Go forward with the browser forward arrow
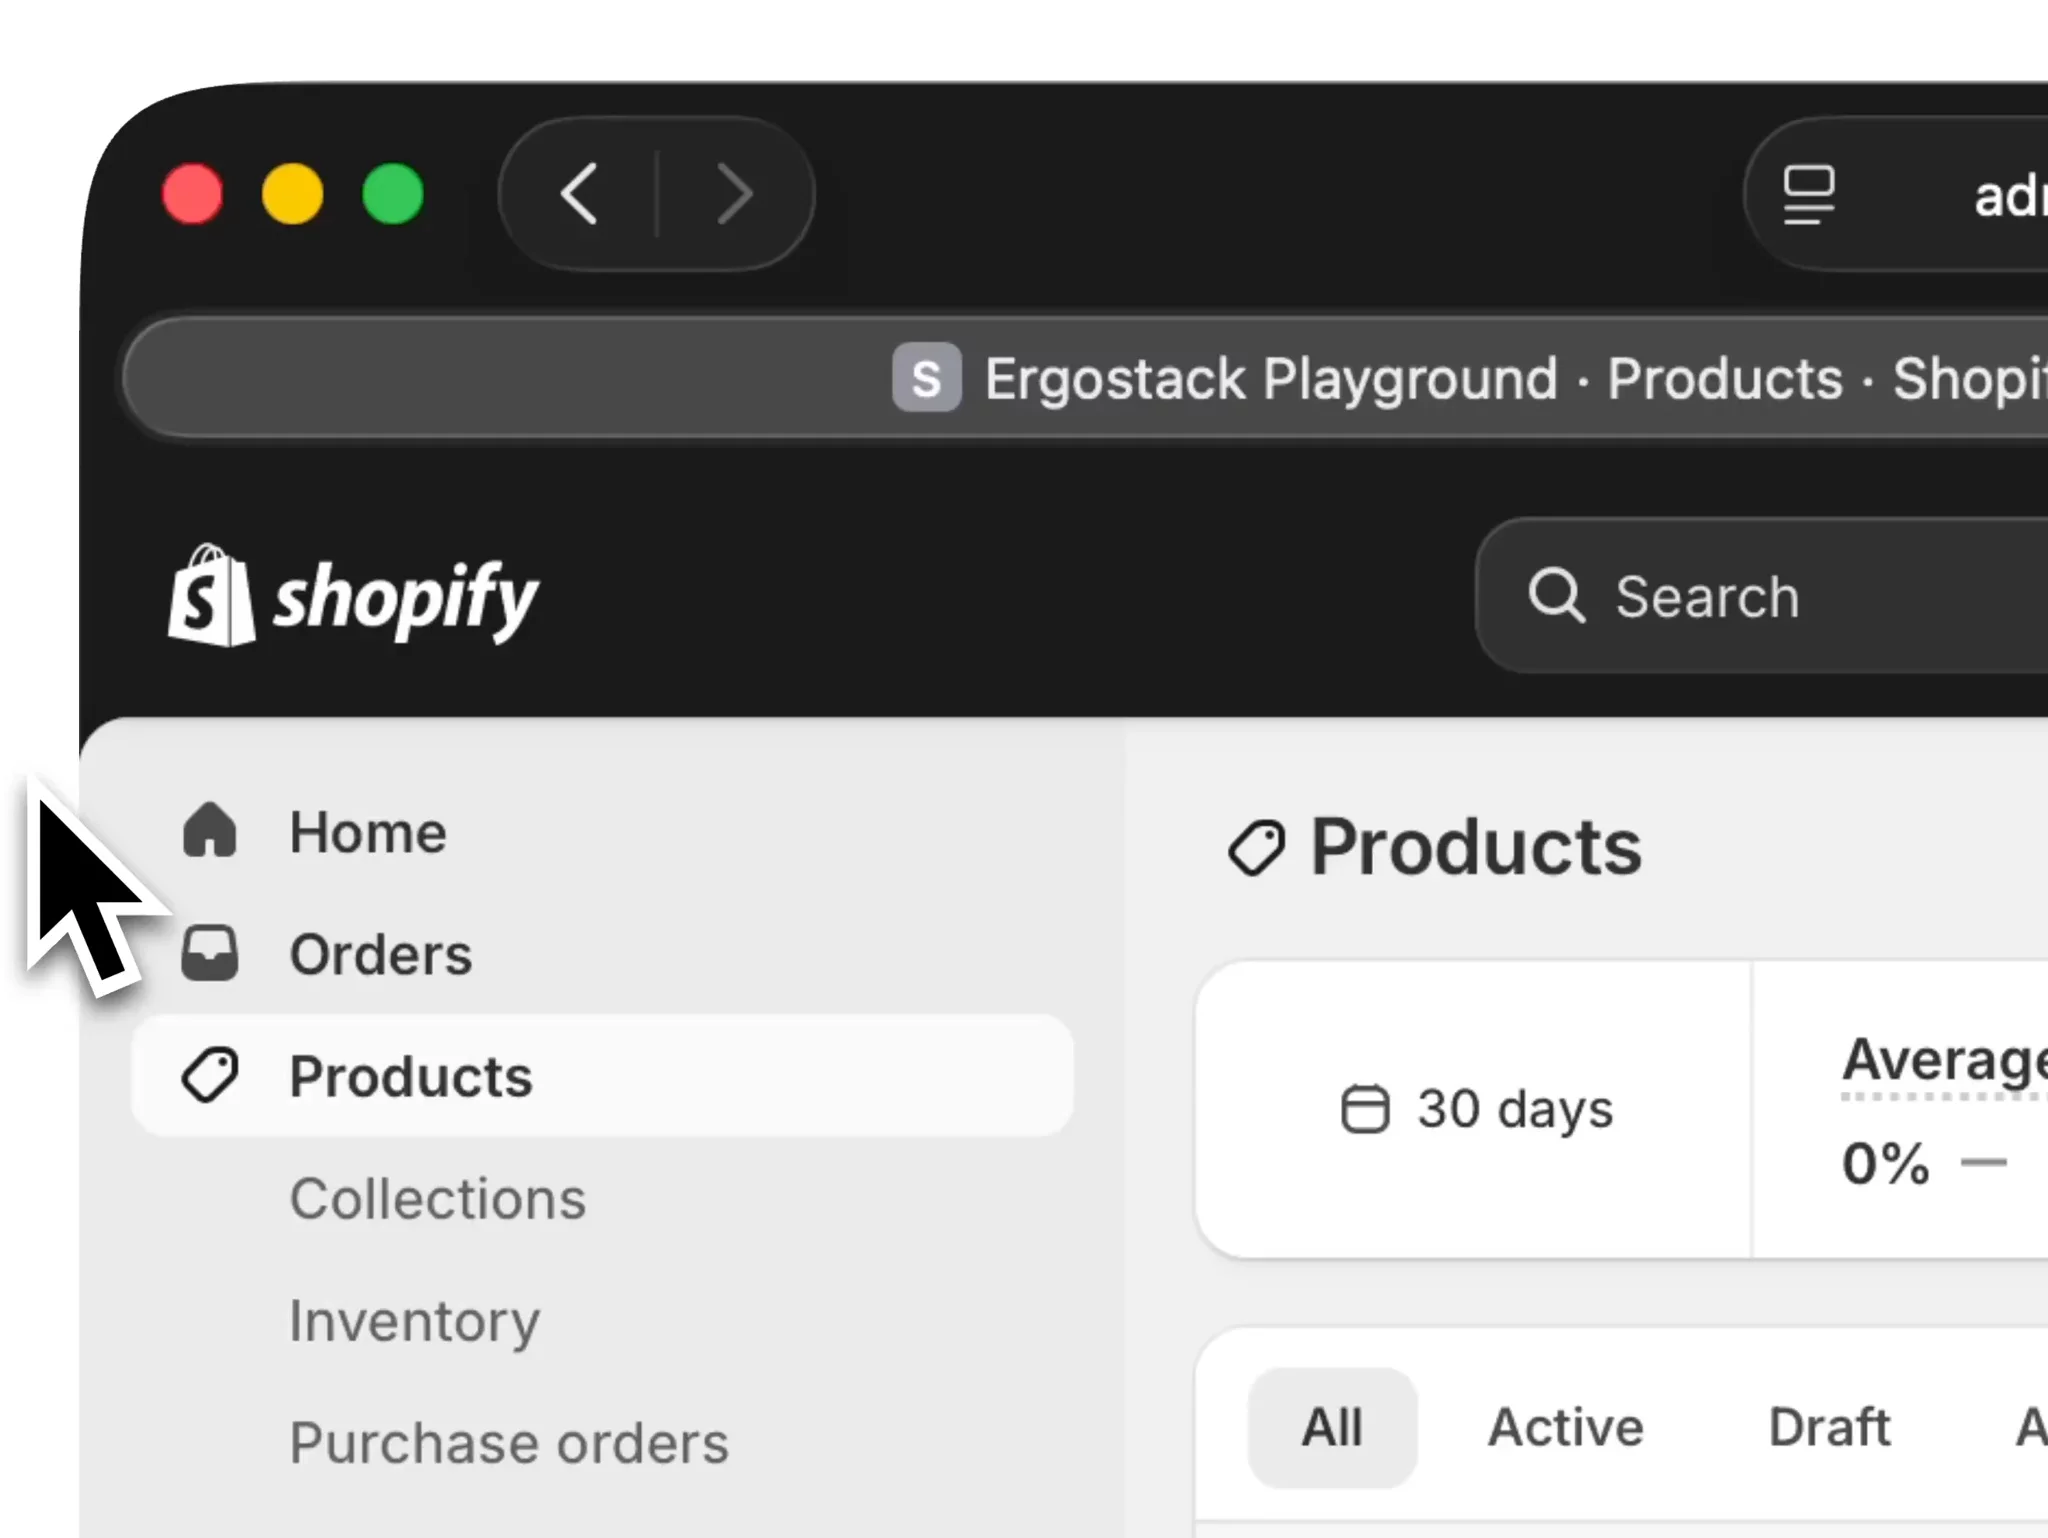Image resolution: width=2048 pixels, height=1538 pixels. (x=735, y=194)
